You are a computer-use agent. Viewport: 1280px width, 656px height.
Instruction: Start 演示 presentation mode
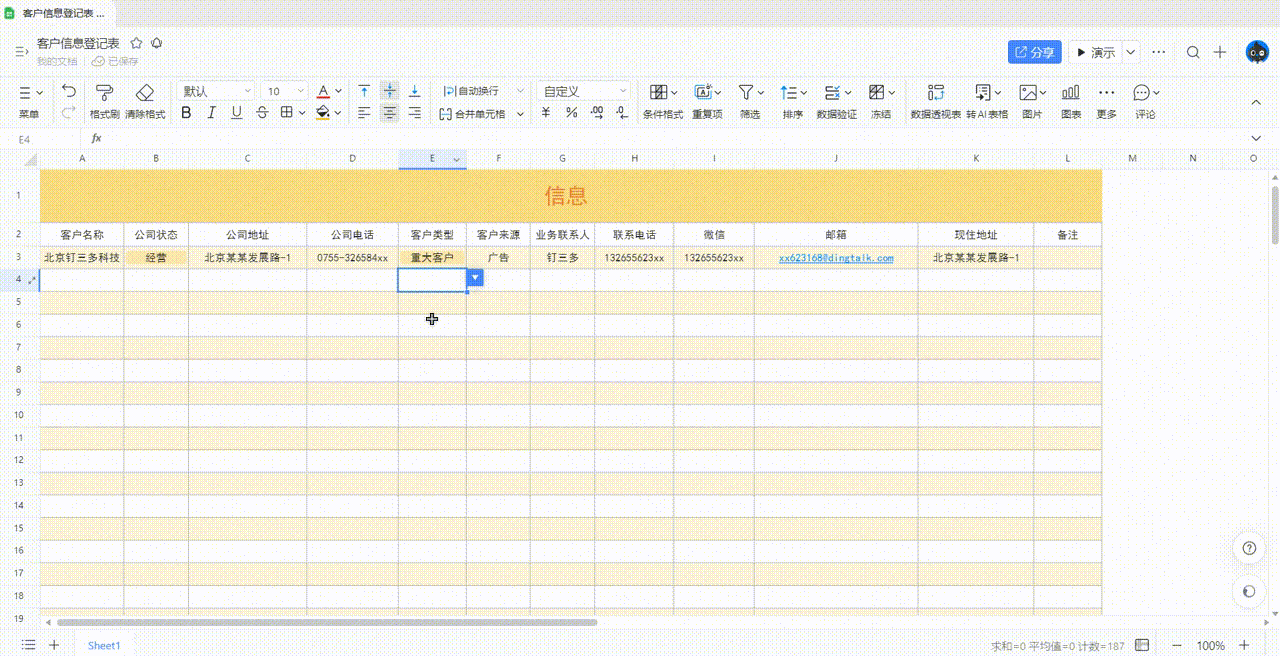coord(1095,52)
